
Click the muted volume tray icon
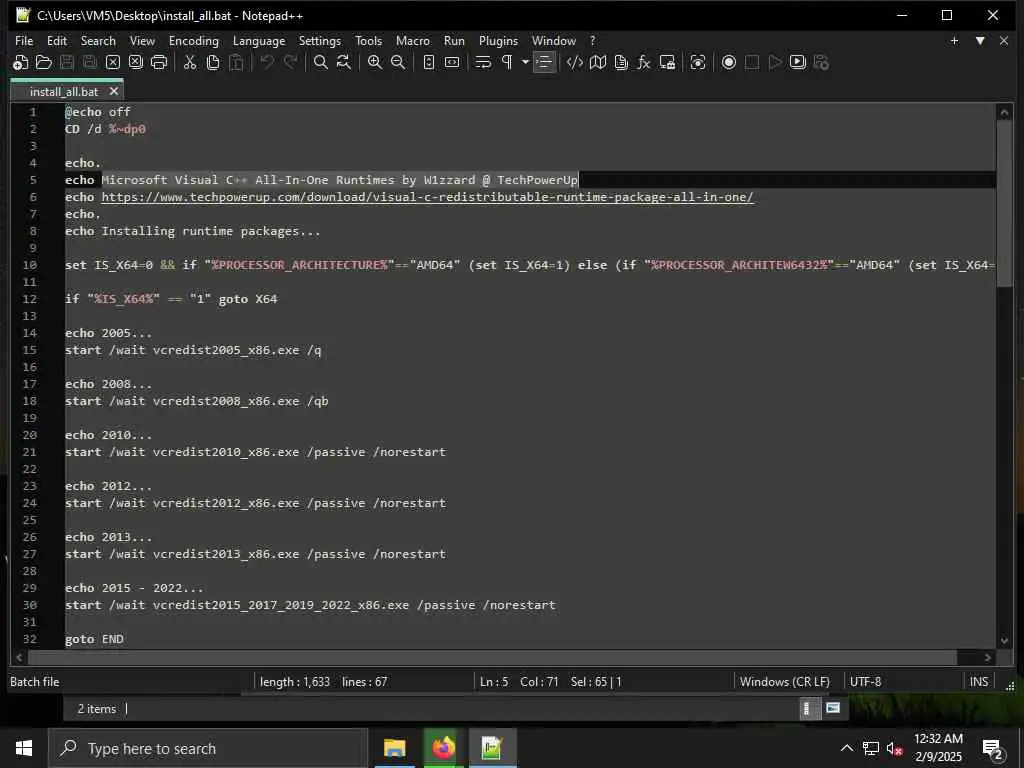[894, 749]
